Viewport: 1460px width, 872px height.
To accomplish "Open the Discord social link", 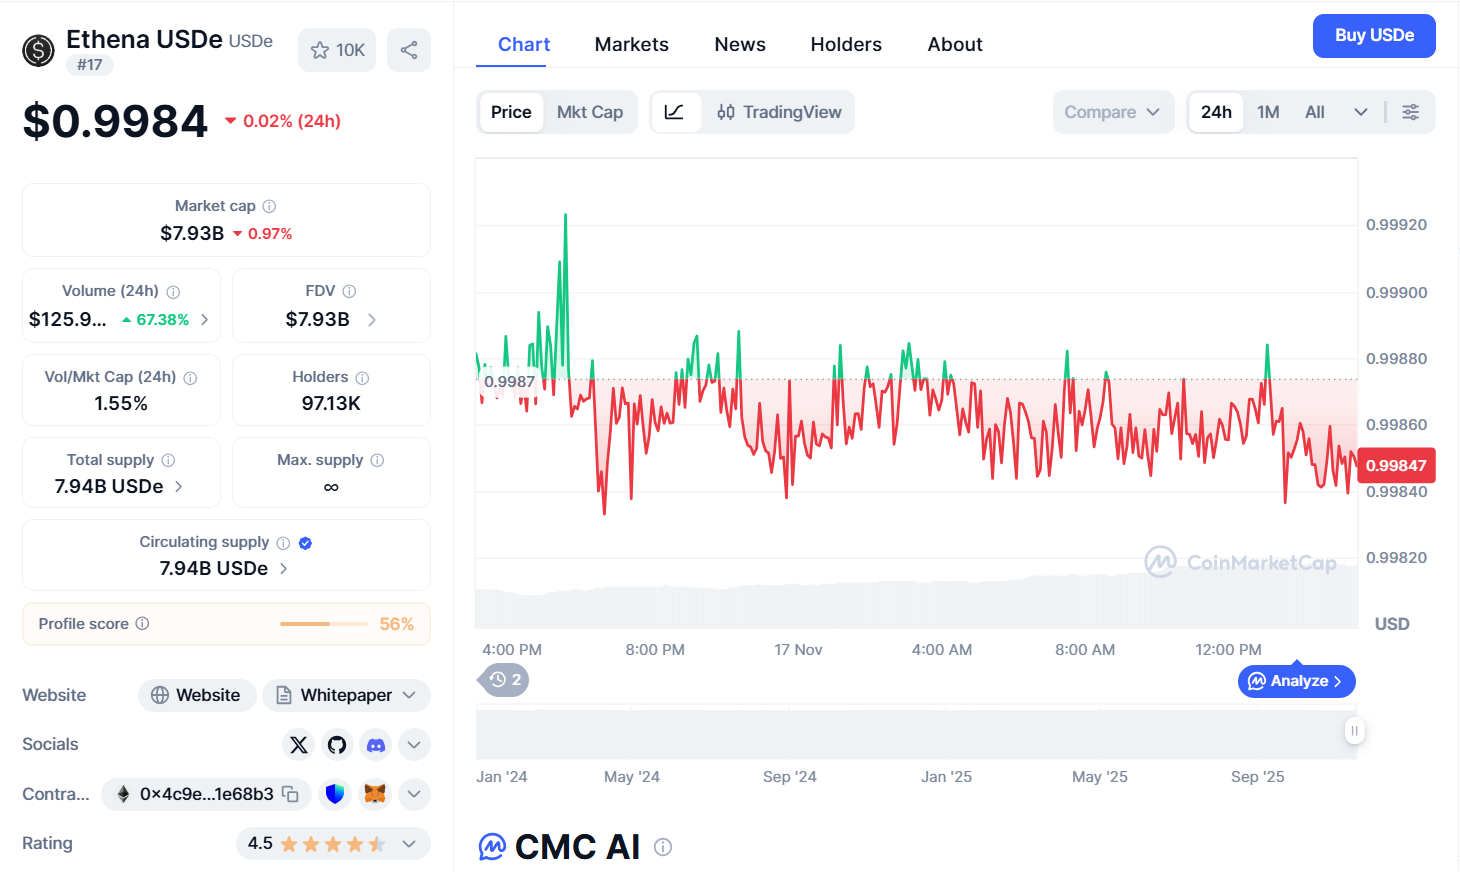I will 376,745.
